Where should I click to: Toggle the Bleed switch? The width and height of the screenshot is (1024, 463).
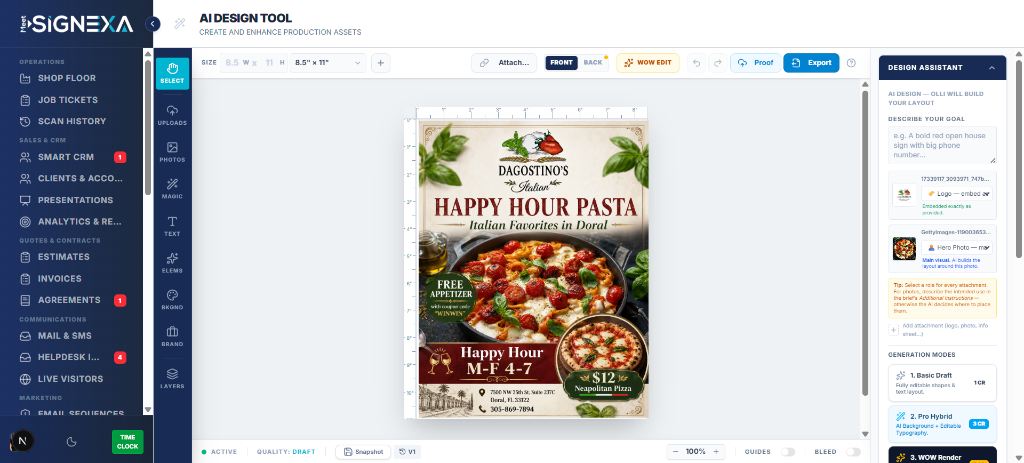click(x=853, y=452)
